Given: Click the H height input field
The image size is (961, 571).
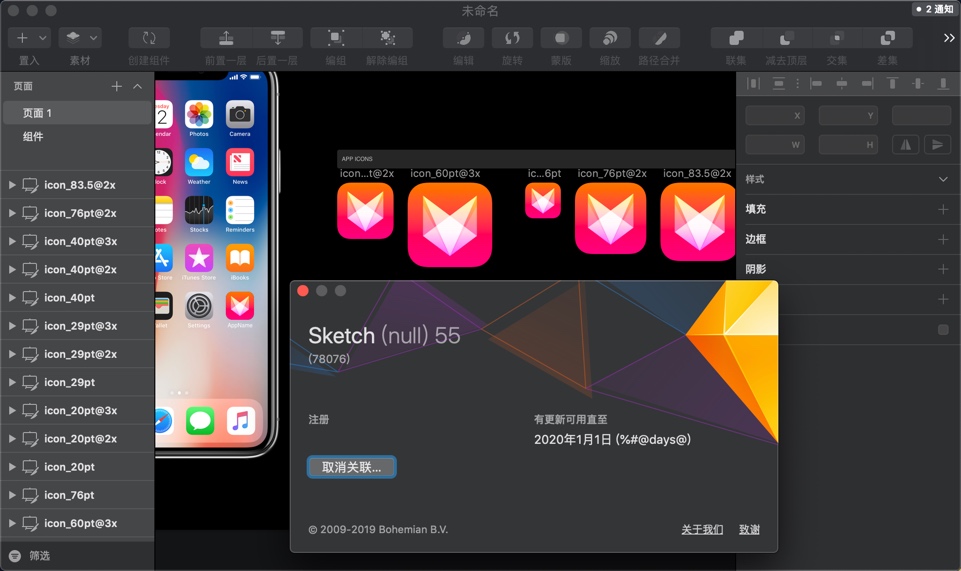Looking at the screenshot, I should point(848,145).
